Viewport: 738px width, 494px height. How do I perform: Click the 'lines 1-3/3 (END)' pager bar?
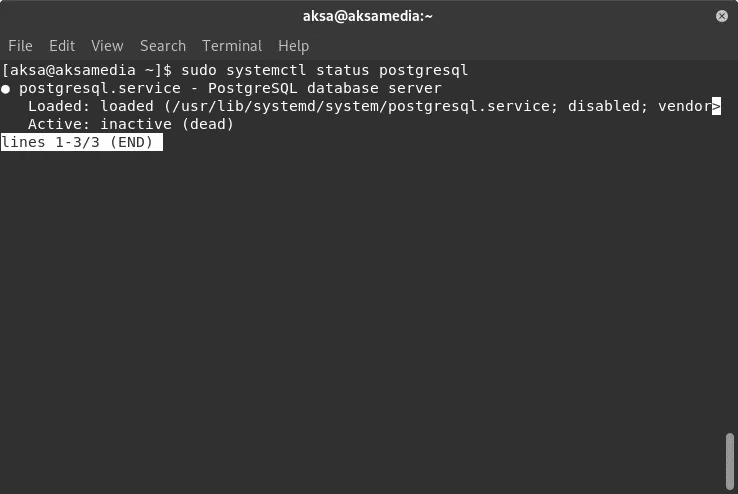click(x=82, y=142)
